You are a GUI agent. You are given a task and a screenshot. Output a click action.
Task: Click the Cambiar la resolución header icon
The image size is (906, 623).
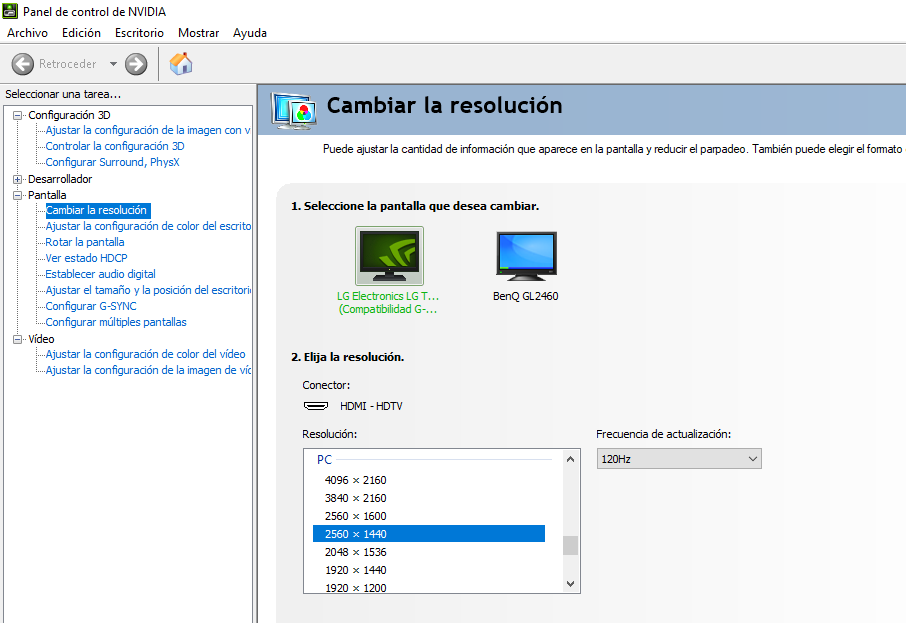tap(294, 110)
